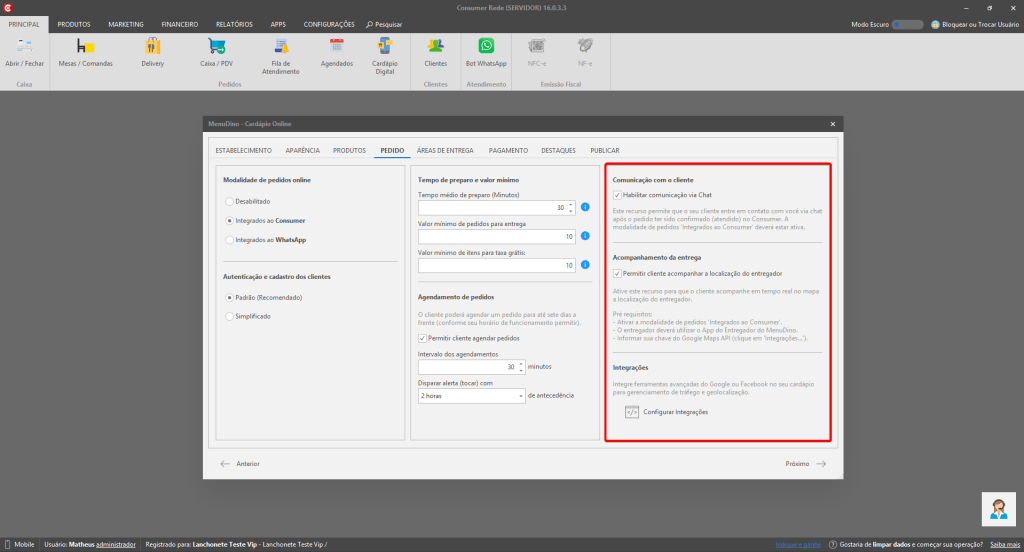Image resolution: width=1024 pixels, height=552 pixels.
Task: Toggle Habilitar comunicação via Chat
Action: [617, 195]
